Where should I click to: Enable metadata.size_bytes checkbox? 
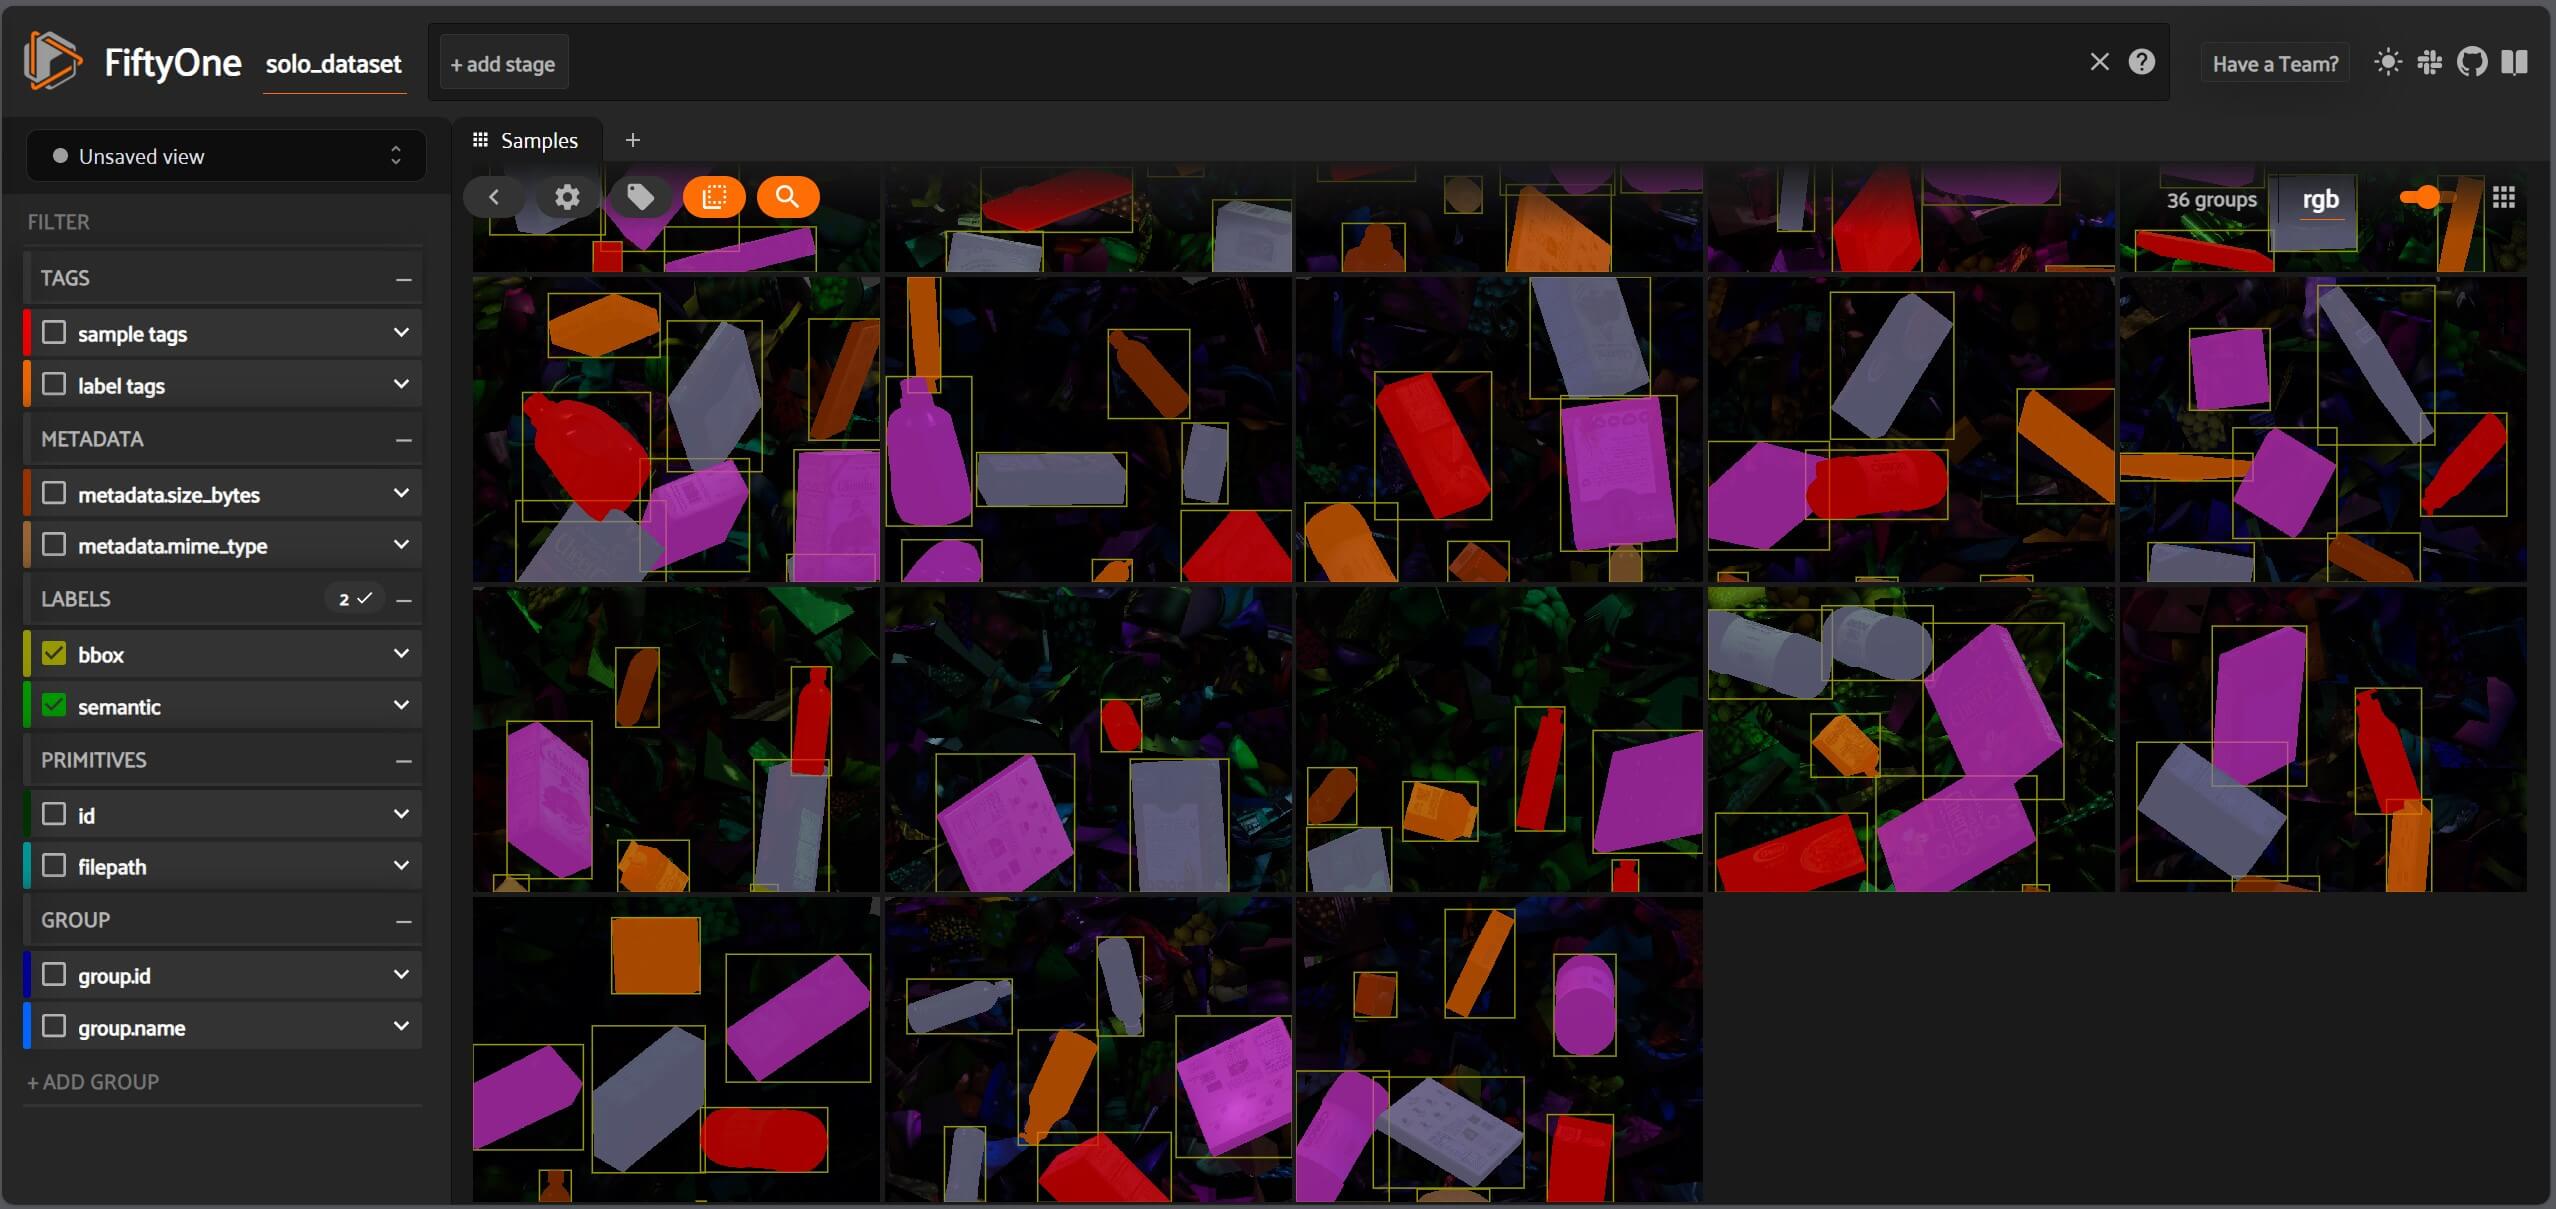tap(54, 493)
